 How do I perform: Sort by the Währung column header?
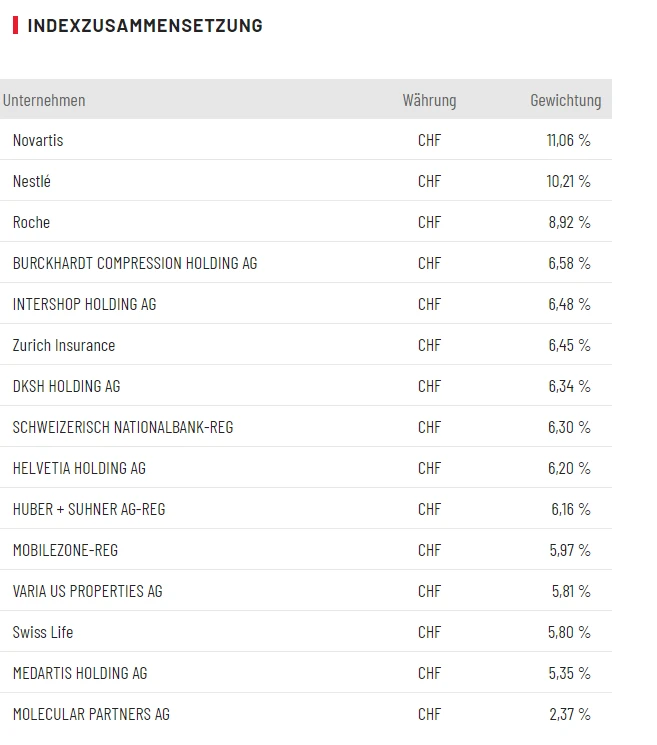(x=429, y=100)
